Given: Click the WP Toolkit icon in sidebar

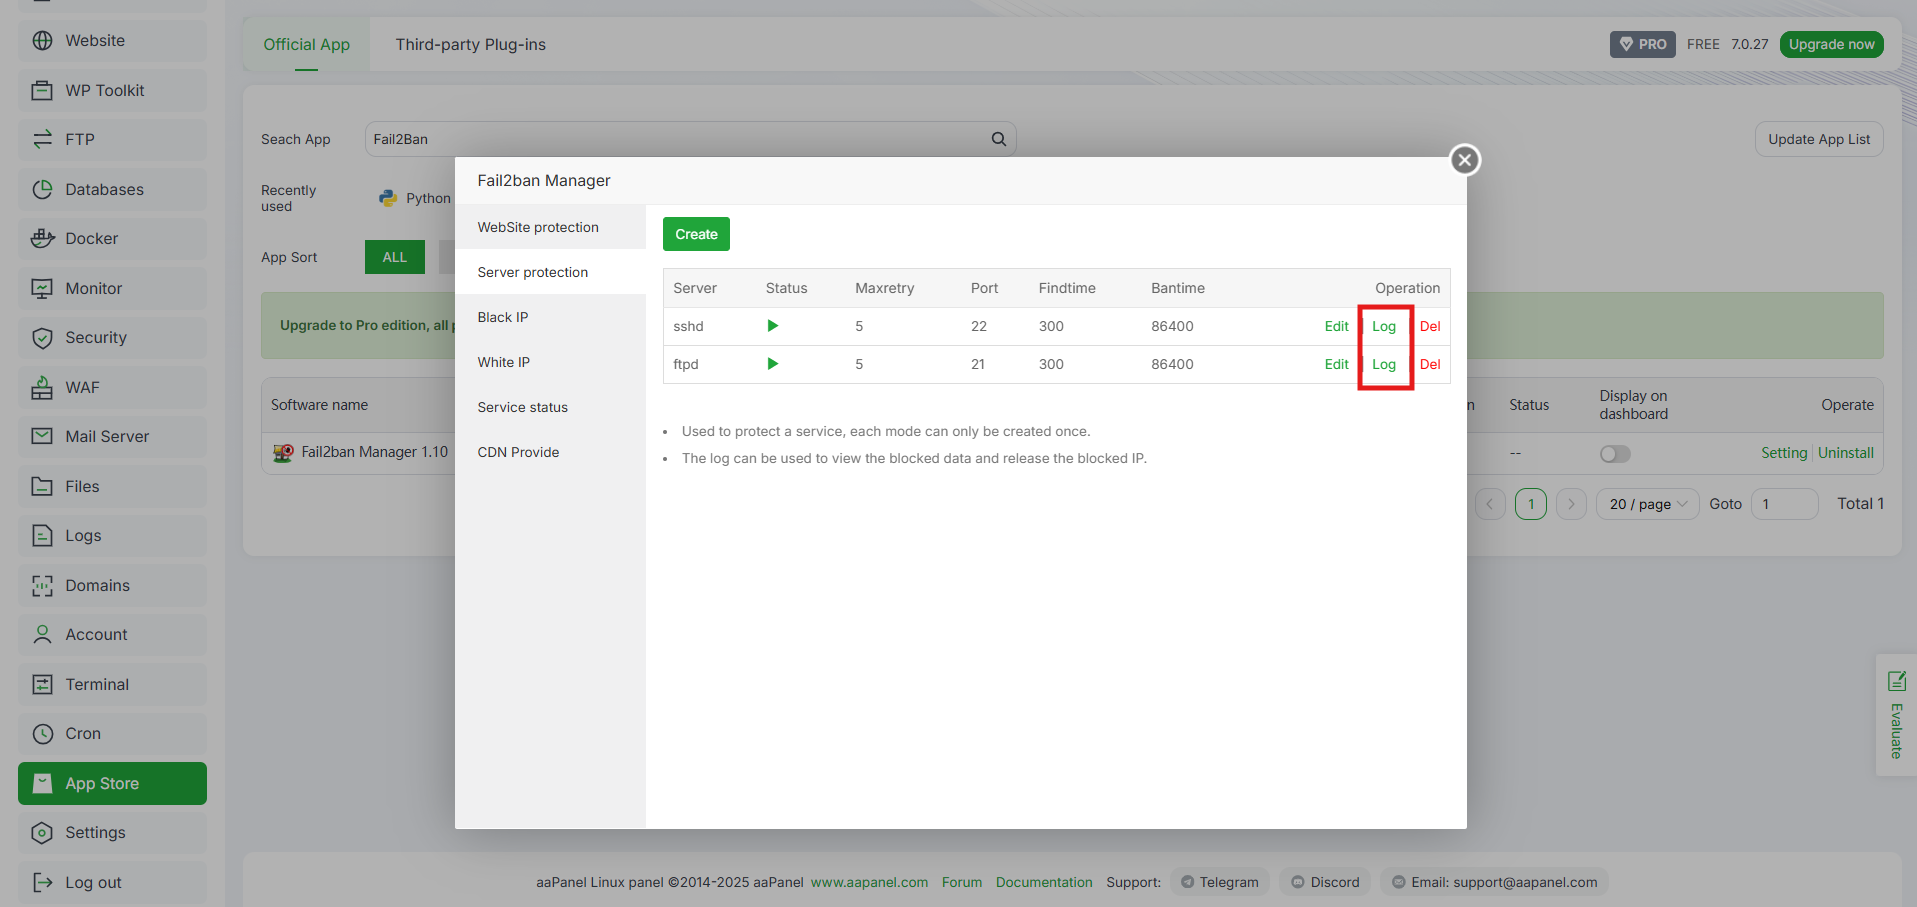Looking at the screenshot, I should (x=42, y=90).
